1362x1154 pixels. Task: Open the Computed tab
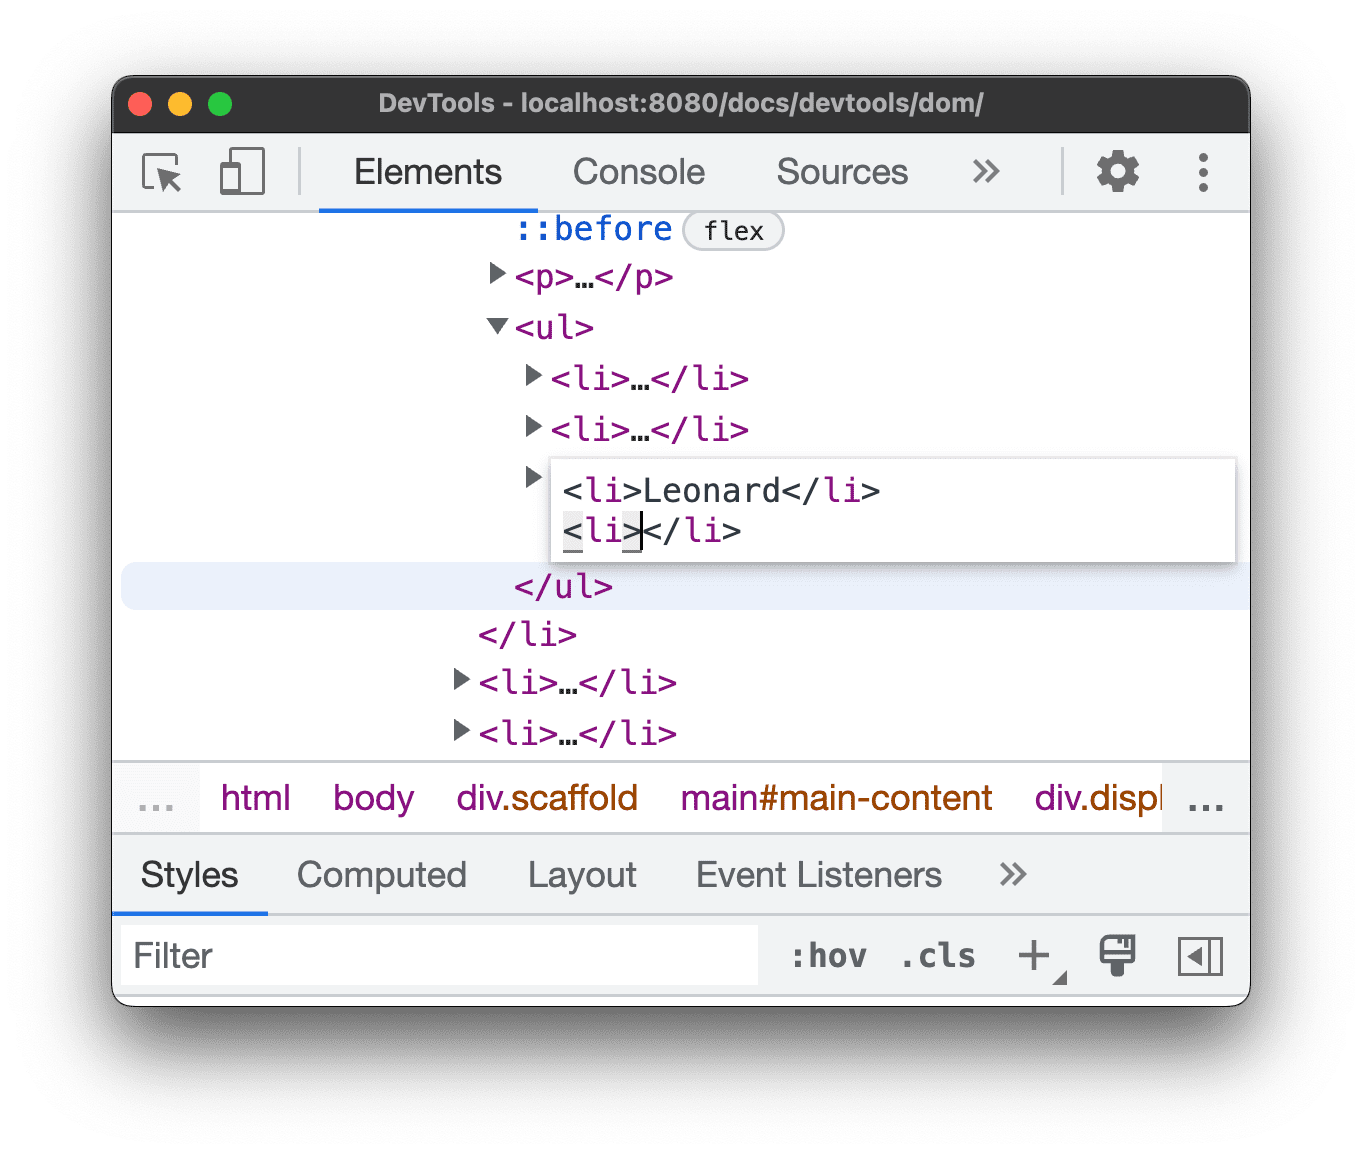pos(382,874)
